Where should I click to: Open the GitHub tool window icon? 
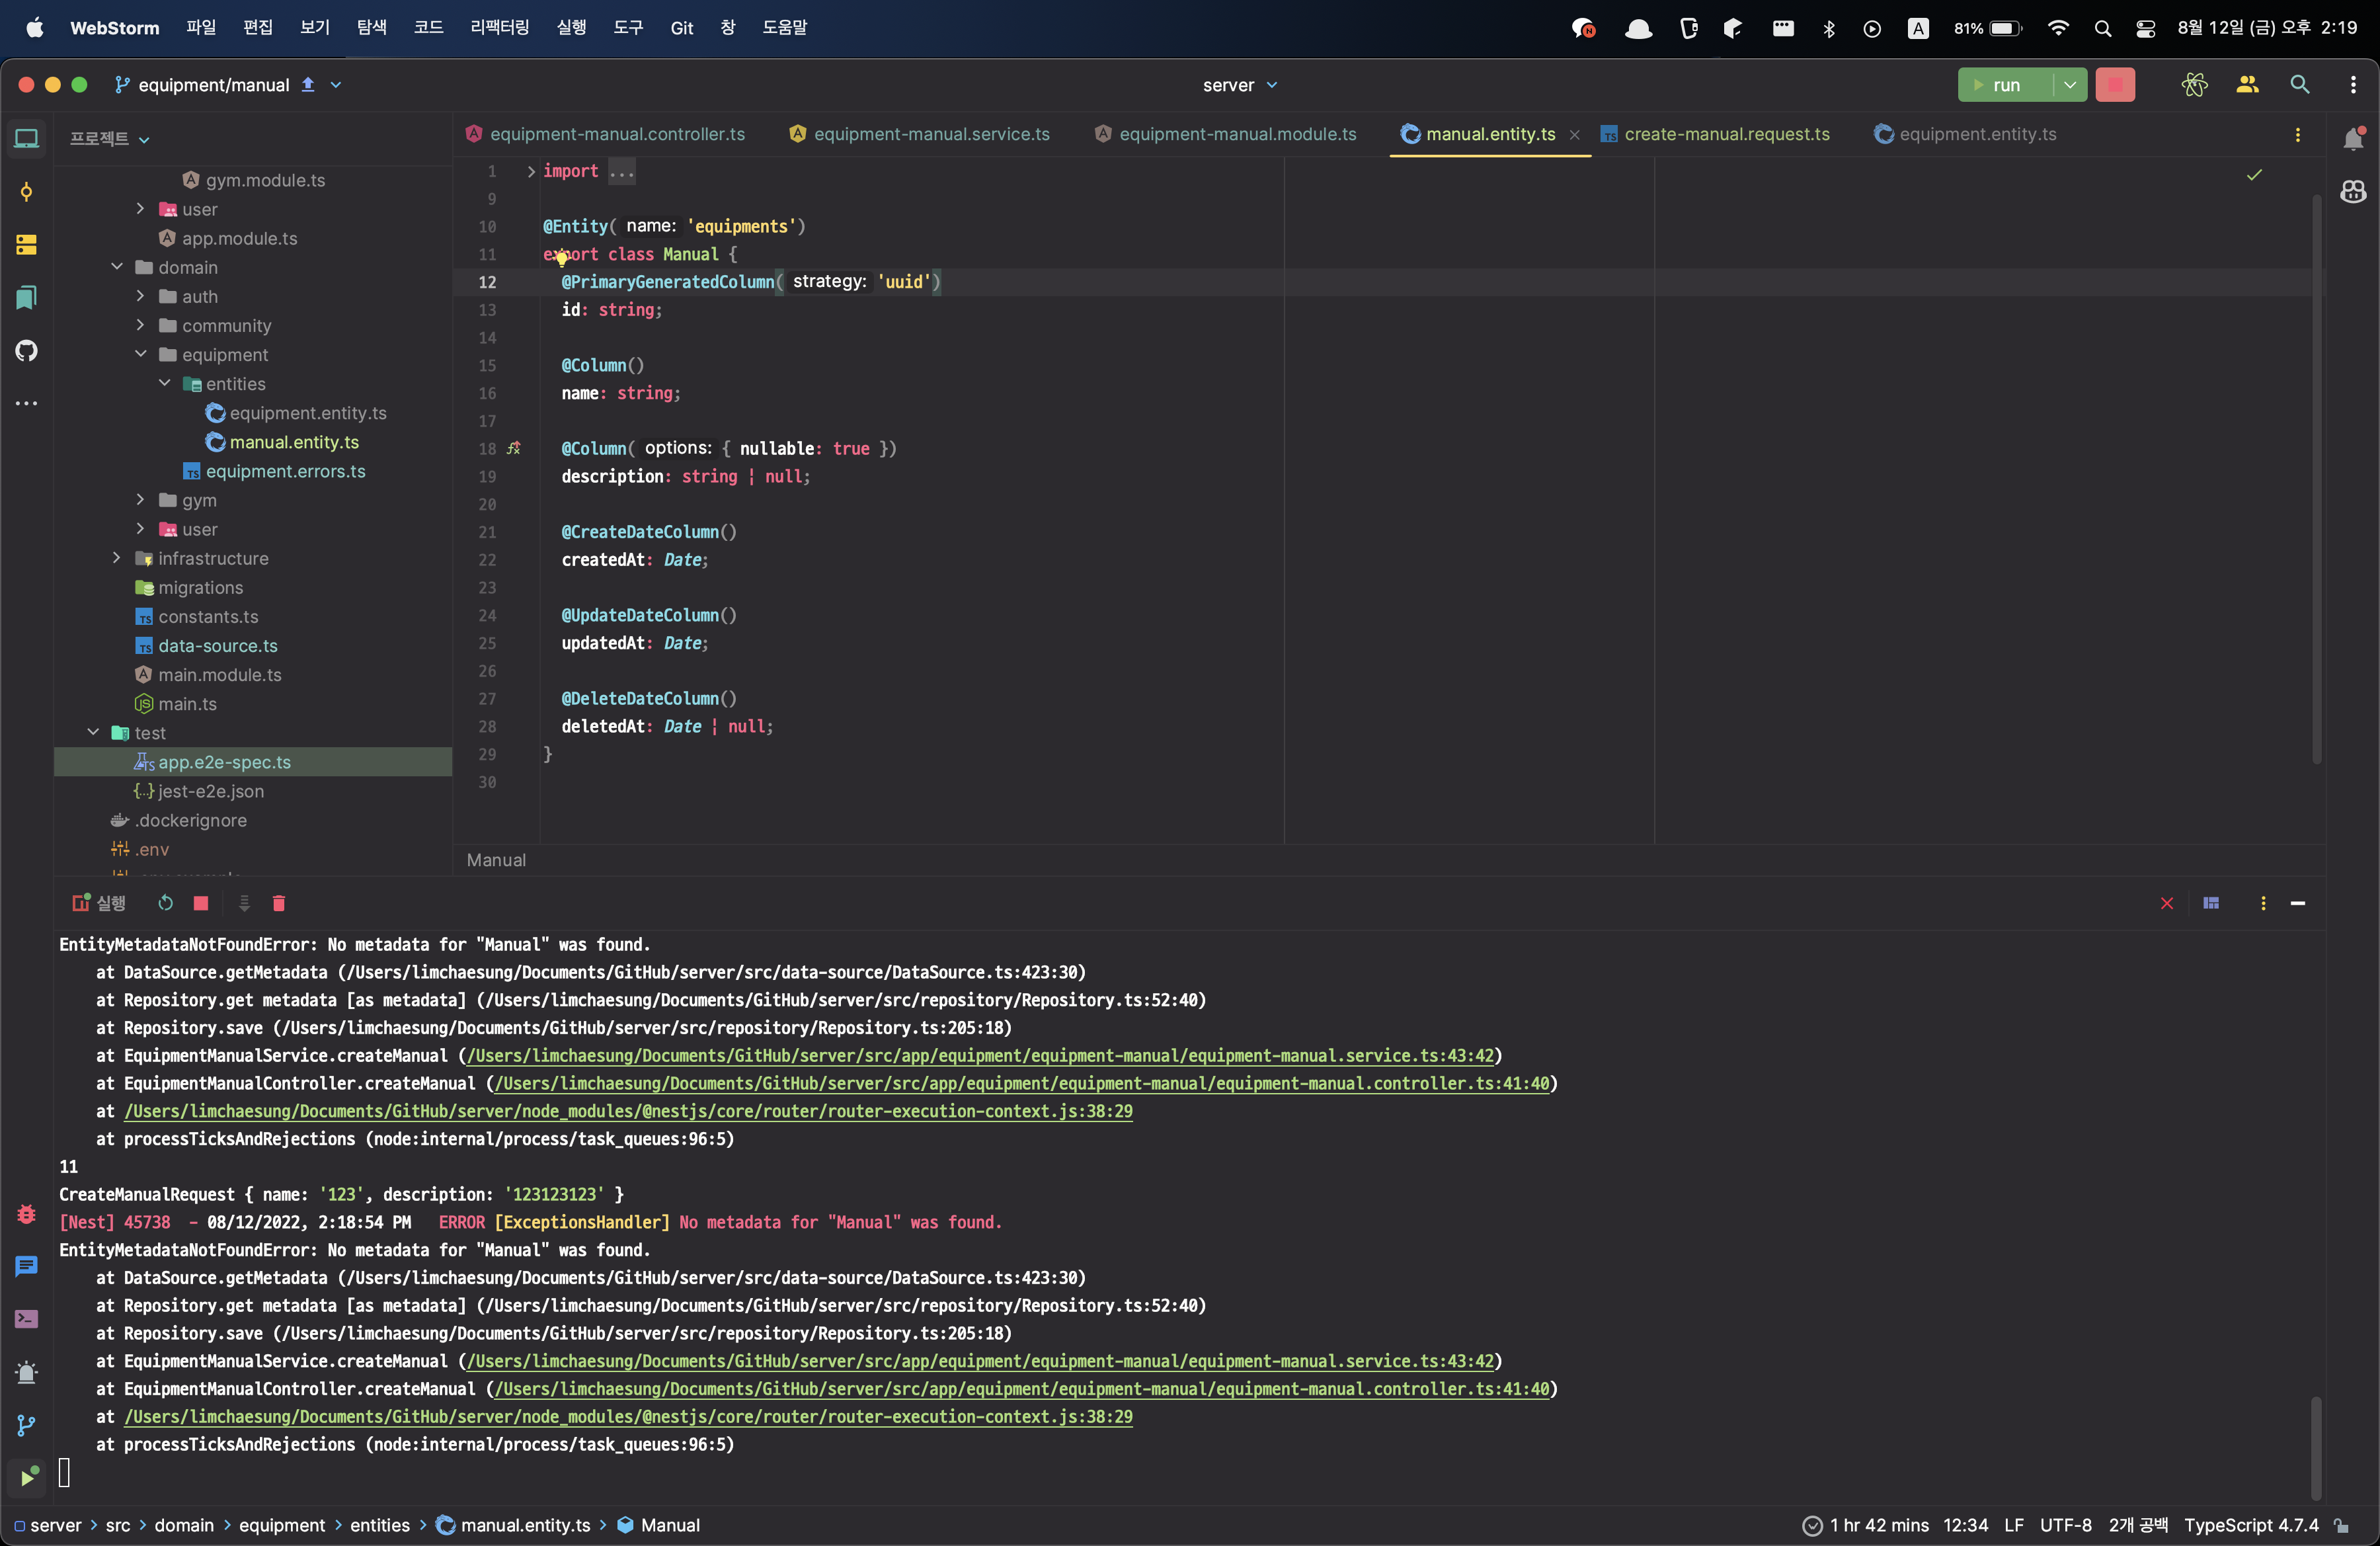pos(27,351)
